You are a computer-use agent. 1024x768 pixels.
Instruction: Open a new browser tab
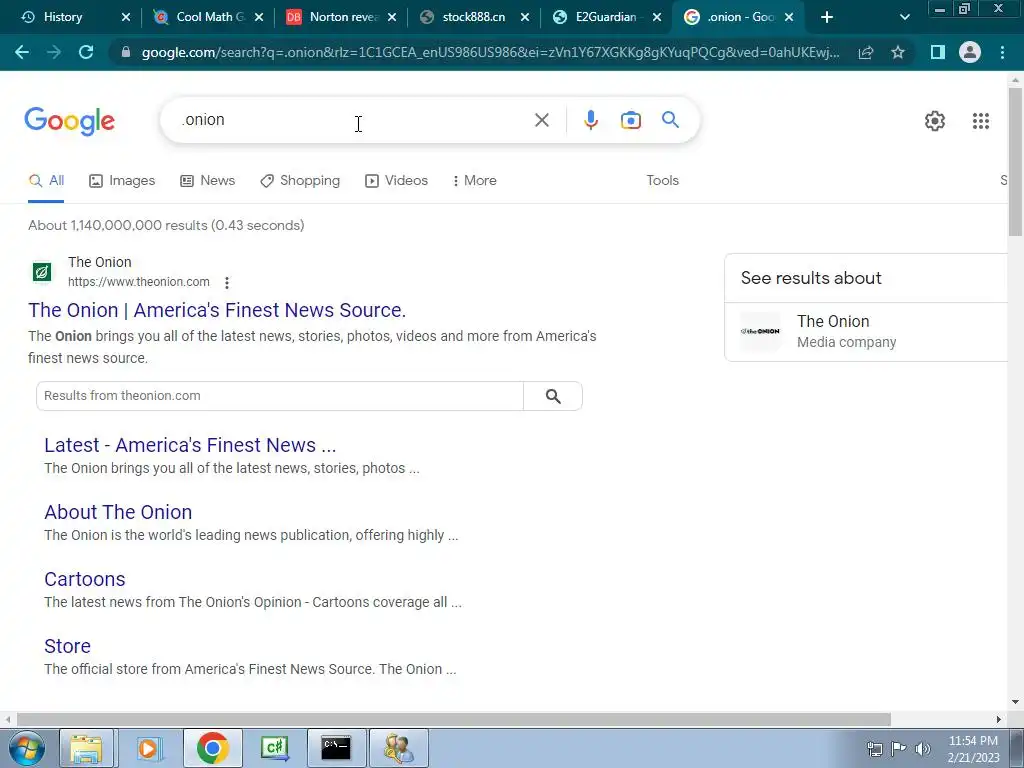pos(827,17)
